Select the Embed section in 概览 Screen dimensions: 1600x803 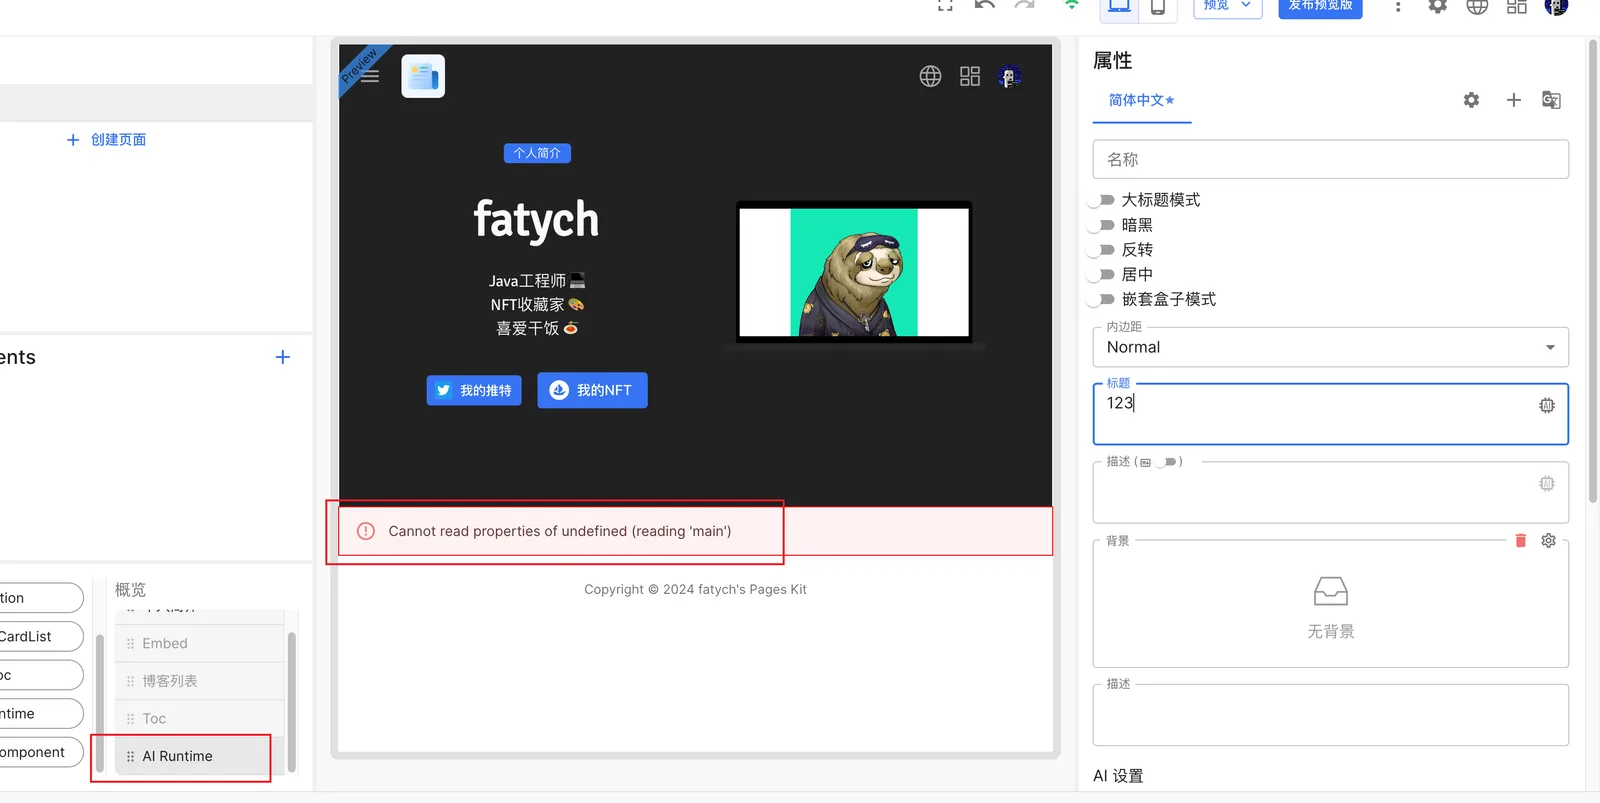[x=200, y=644]
